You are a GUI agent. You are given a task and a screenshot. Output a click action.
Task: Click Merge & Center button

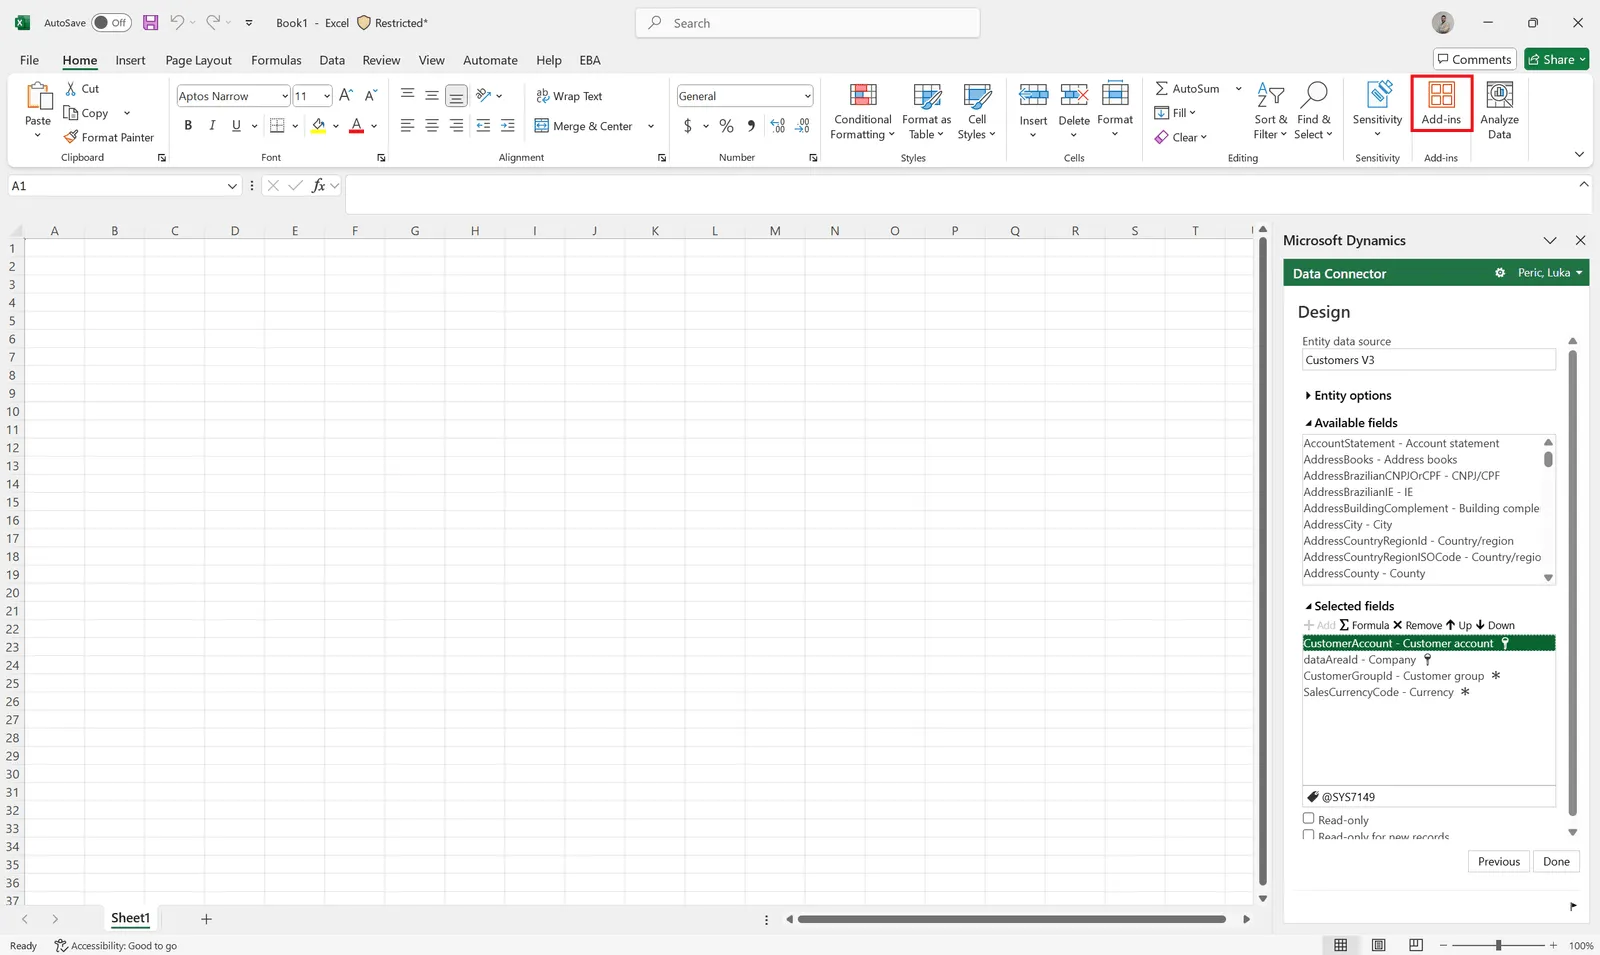[x=584, y=126]
